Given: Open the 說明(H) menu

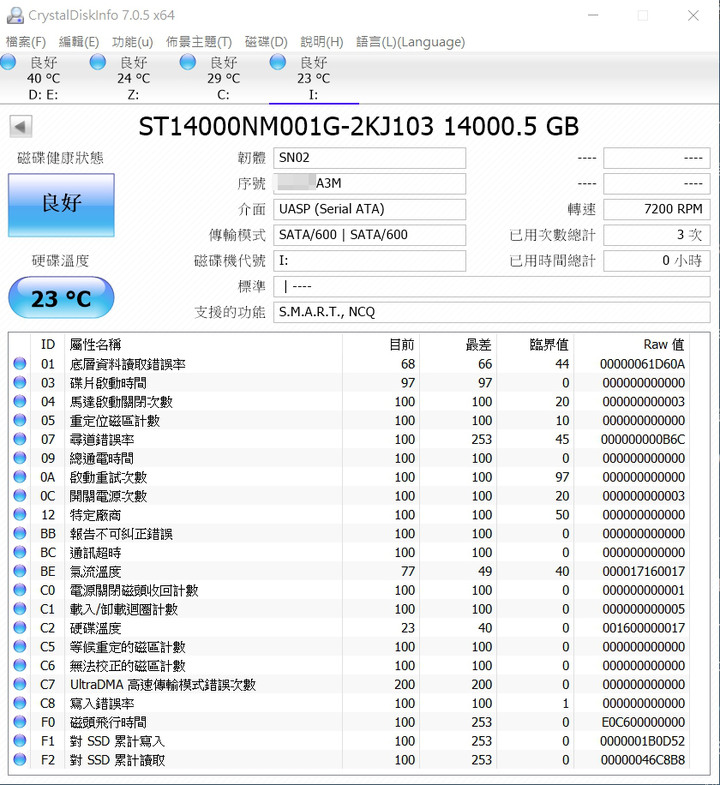Looking at the screenshot, I should (x=321, y=42).
